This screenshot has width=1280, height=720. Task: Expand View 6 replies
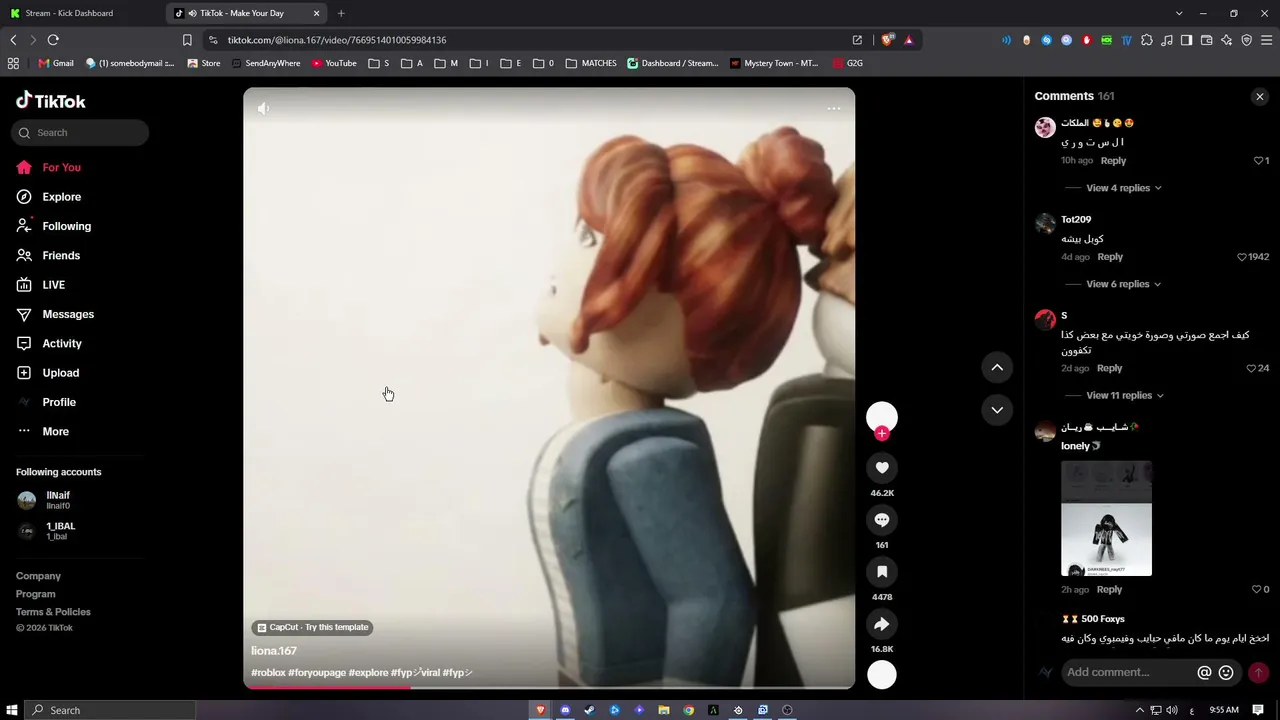1124,284
